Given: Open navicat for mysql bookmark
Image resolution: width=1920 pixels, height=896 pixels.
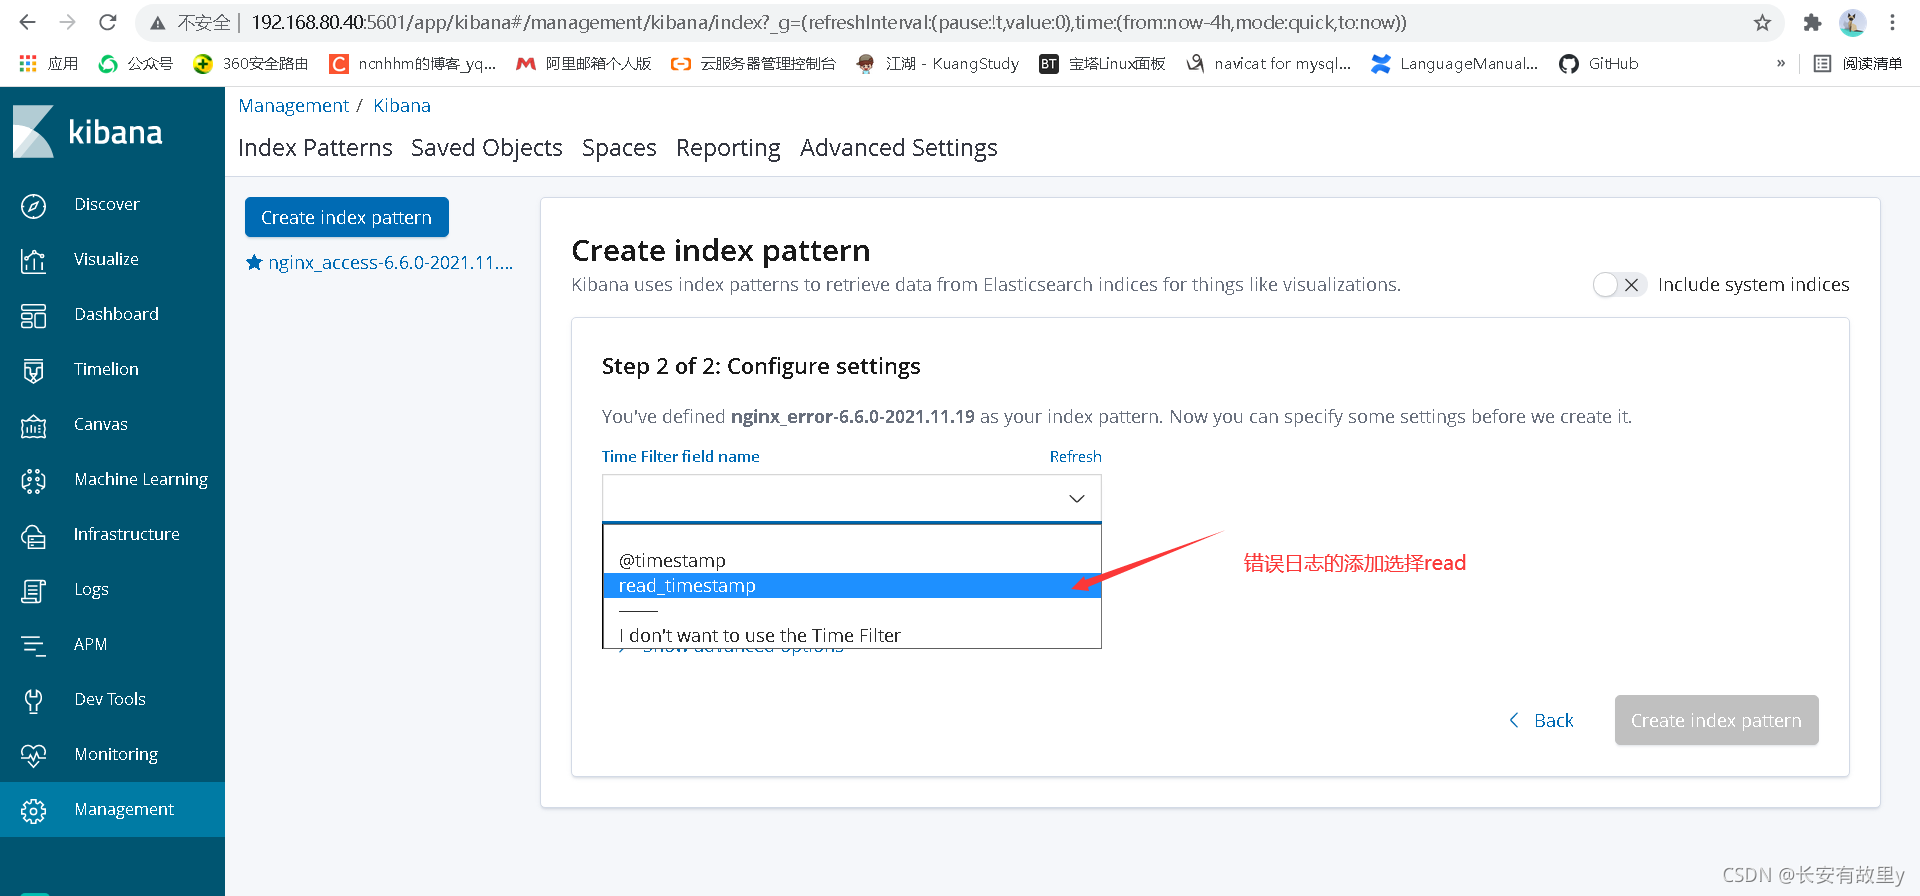Looking at the screenshot, I should pos(1268,63).
